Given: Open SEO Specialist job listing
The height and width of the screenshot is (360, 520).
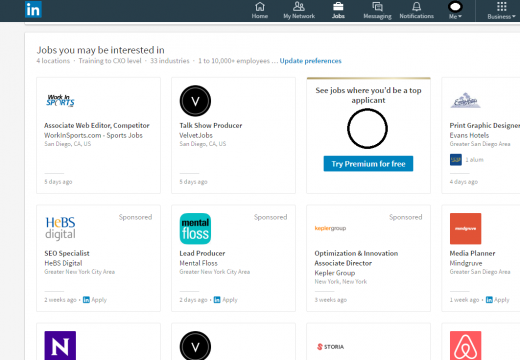Looking at the screenshot, I should point(67,253).
